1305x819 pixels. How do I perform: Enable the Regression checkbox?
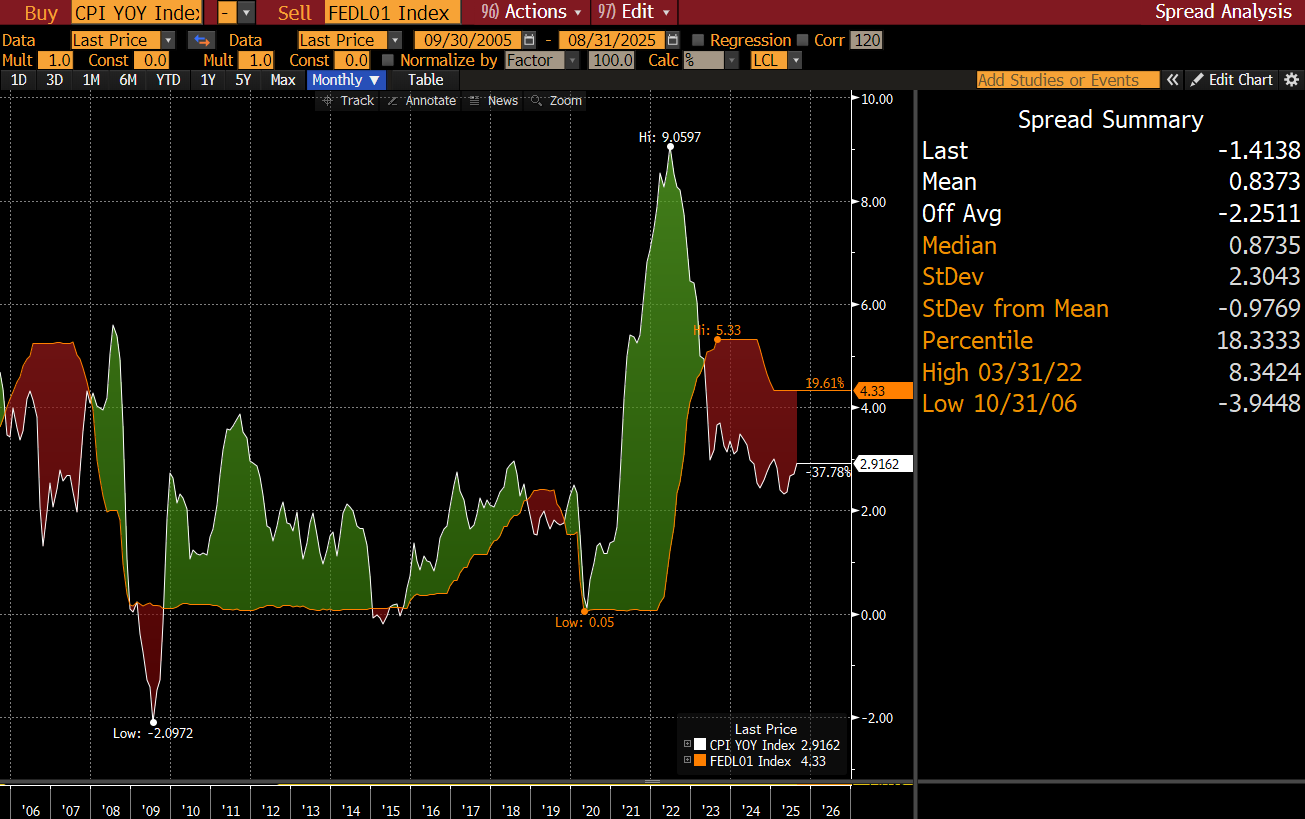tap(699, 40)
